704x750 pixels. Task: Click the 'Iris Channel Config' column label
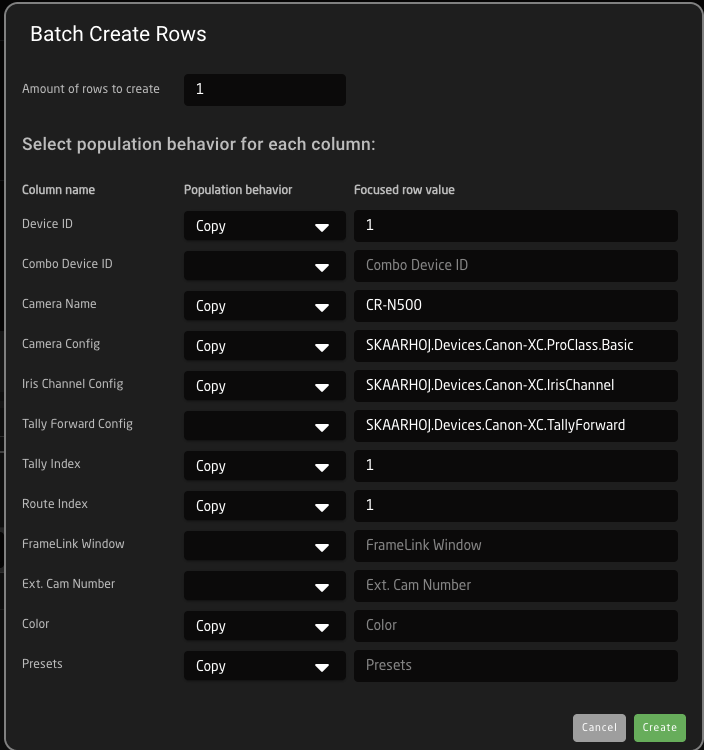point(73,384)
